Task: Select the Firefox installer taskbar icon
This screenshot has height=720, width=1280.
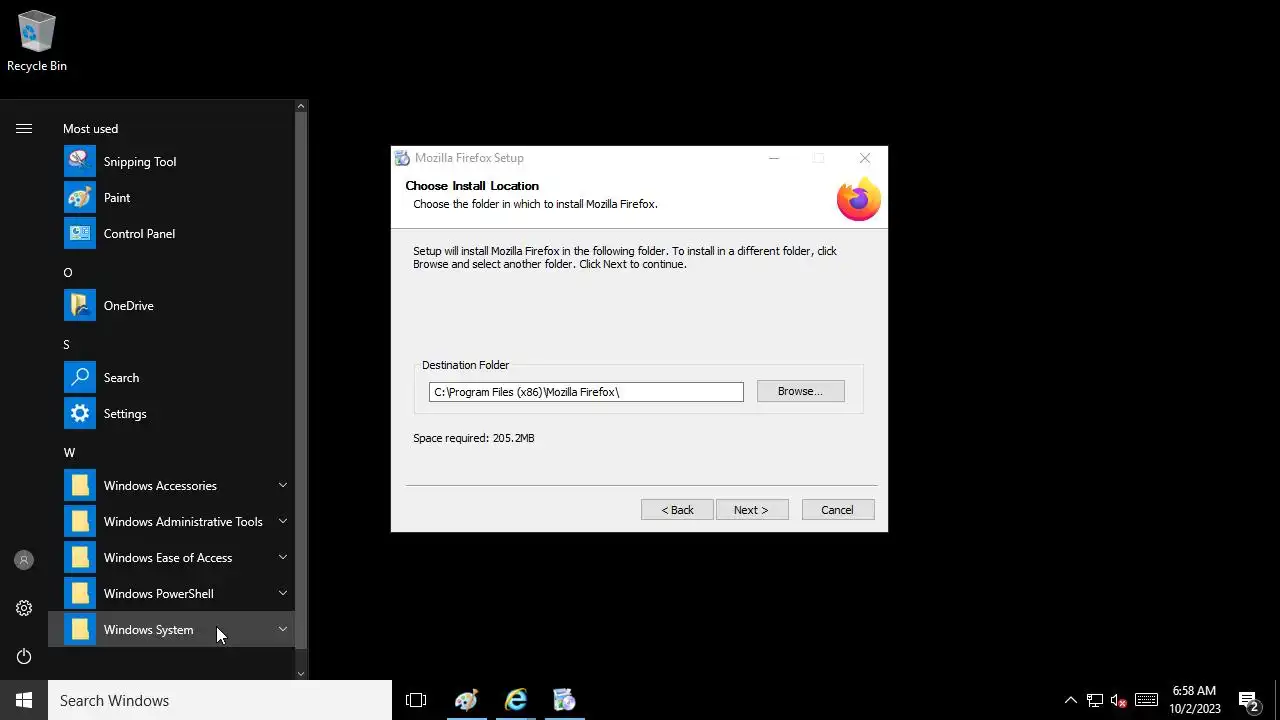Action: point(564,700)
